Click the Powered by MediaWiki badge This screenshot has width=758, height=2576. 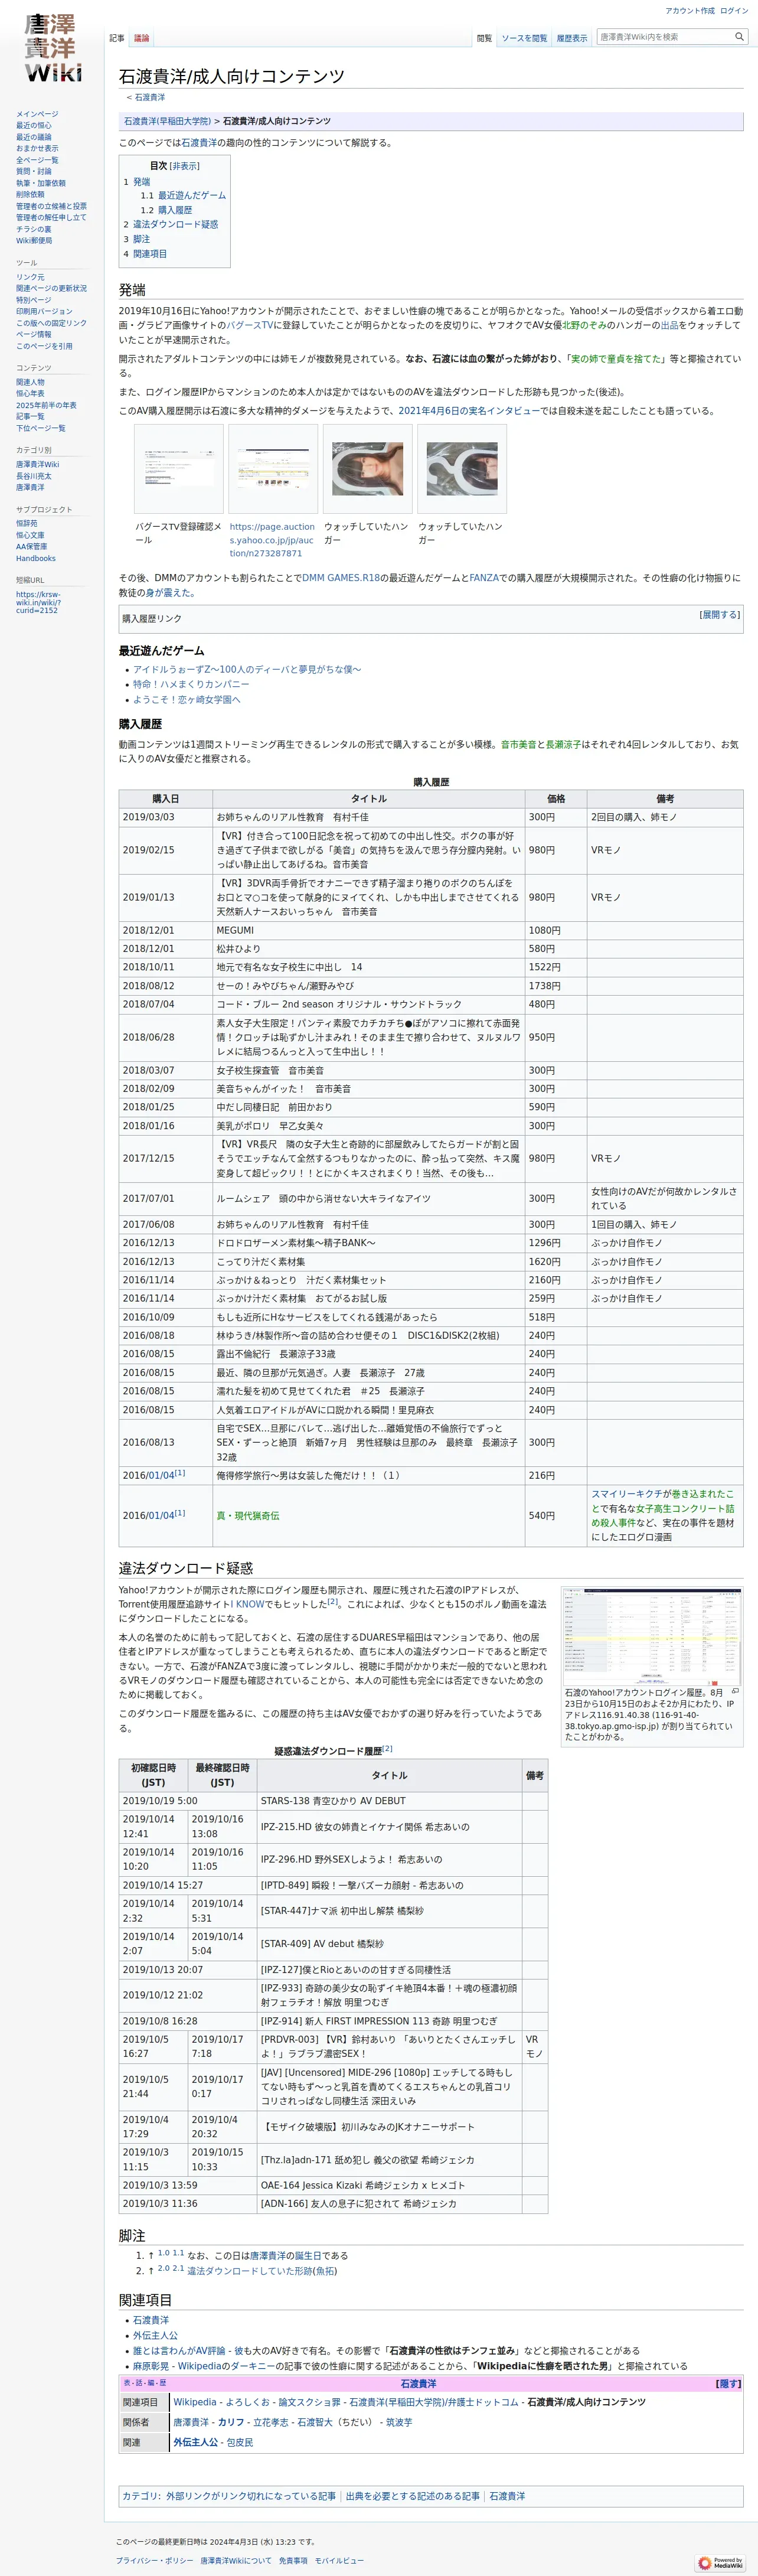click(x=721, y=2562)
